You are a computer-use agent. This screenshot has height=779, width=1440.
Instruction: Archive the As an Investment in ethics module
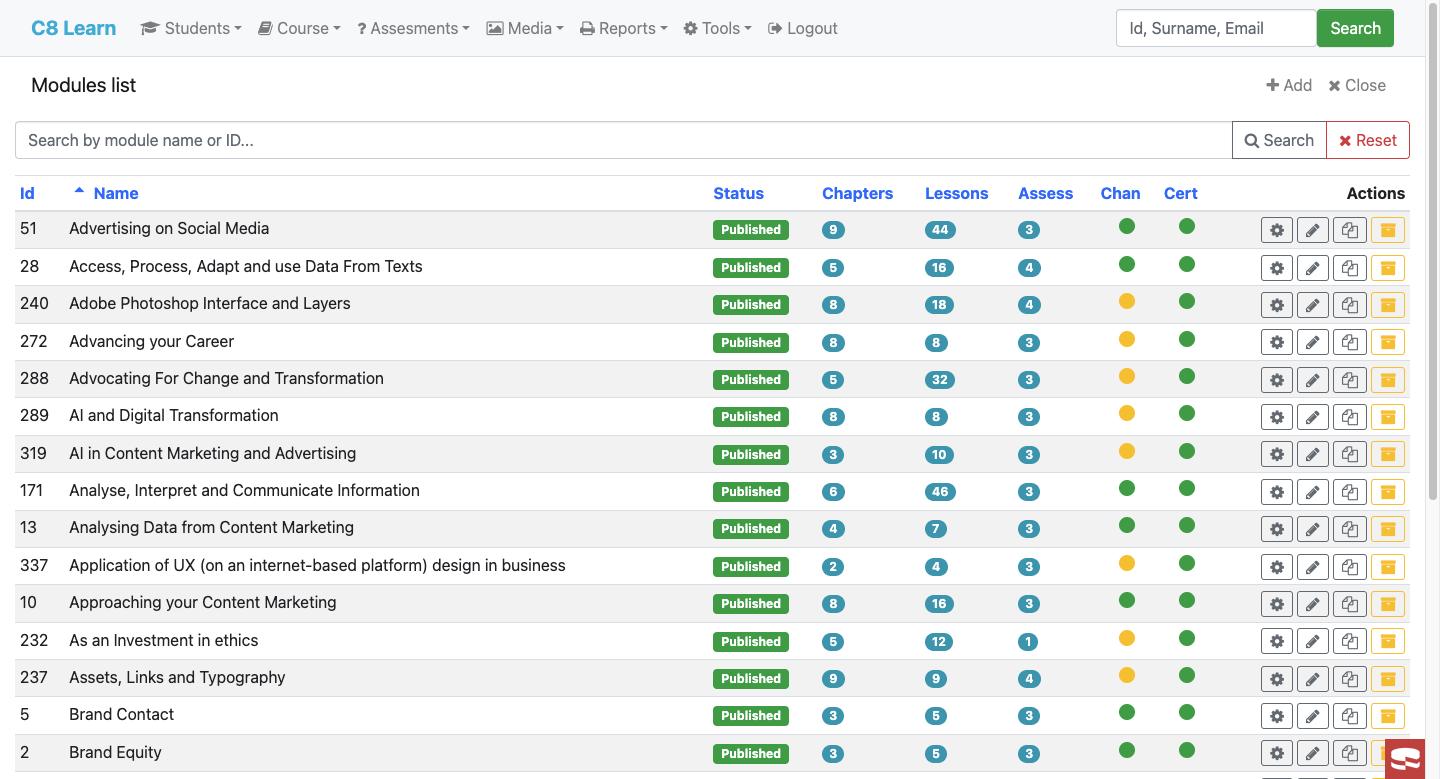coord(1388,641)
